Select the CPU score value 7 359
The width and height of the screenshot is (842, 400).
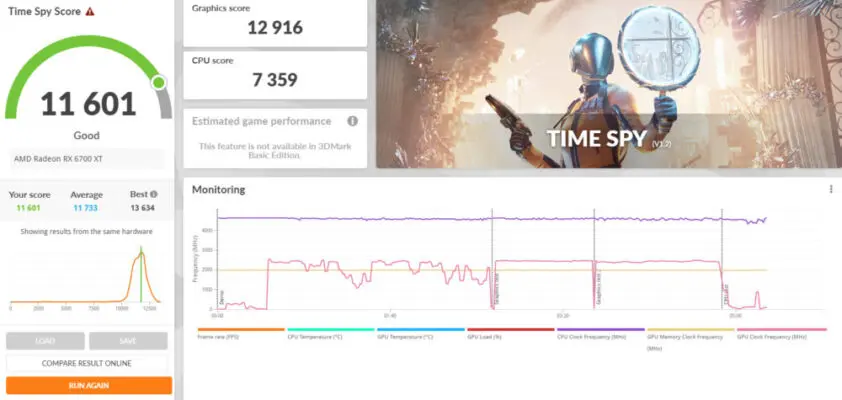275,80
